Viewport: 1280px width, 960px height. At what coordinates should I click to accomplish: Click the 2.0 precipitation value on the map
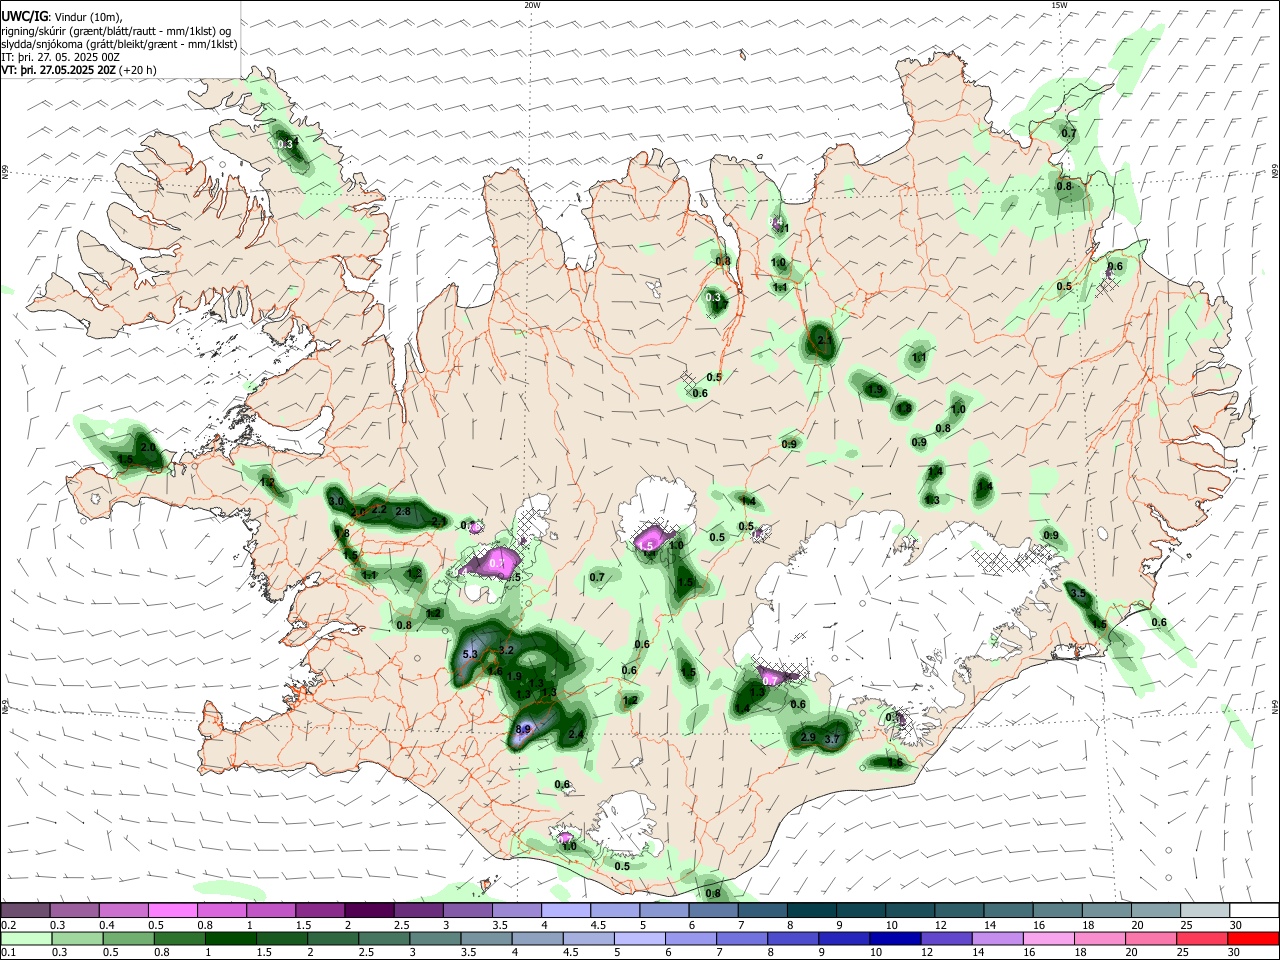(148, 447)
